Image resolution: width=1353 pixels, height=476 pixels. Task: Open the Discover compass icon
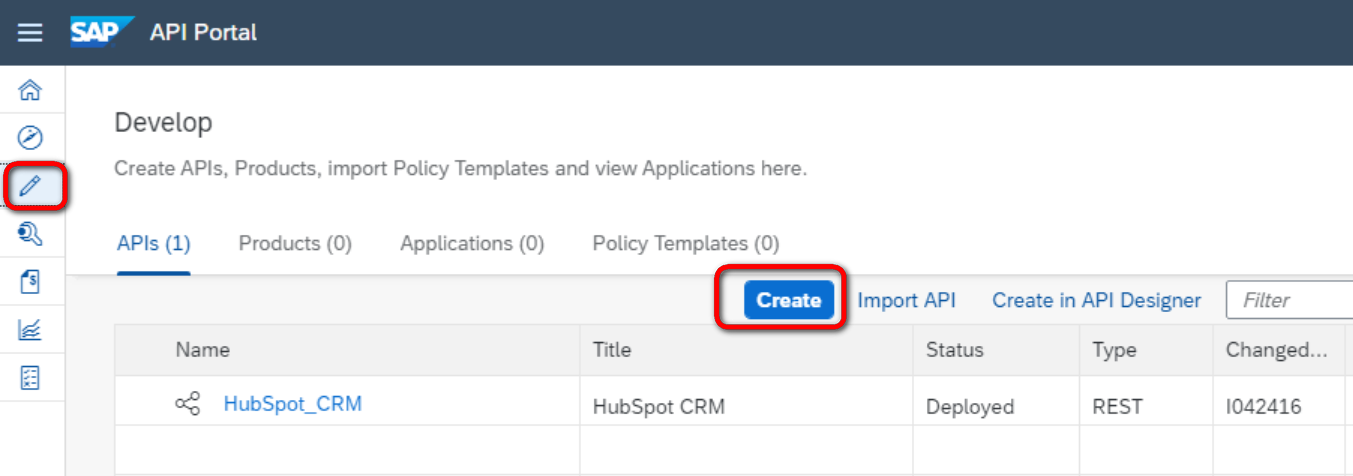(31, 137)
